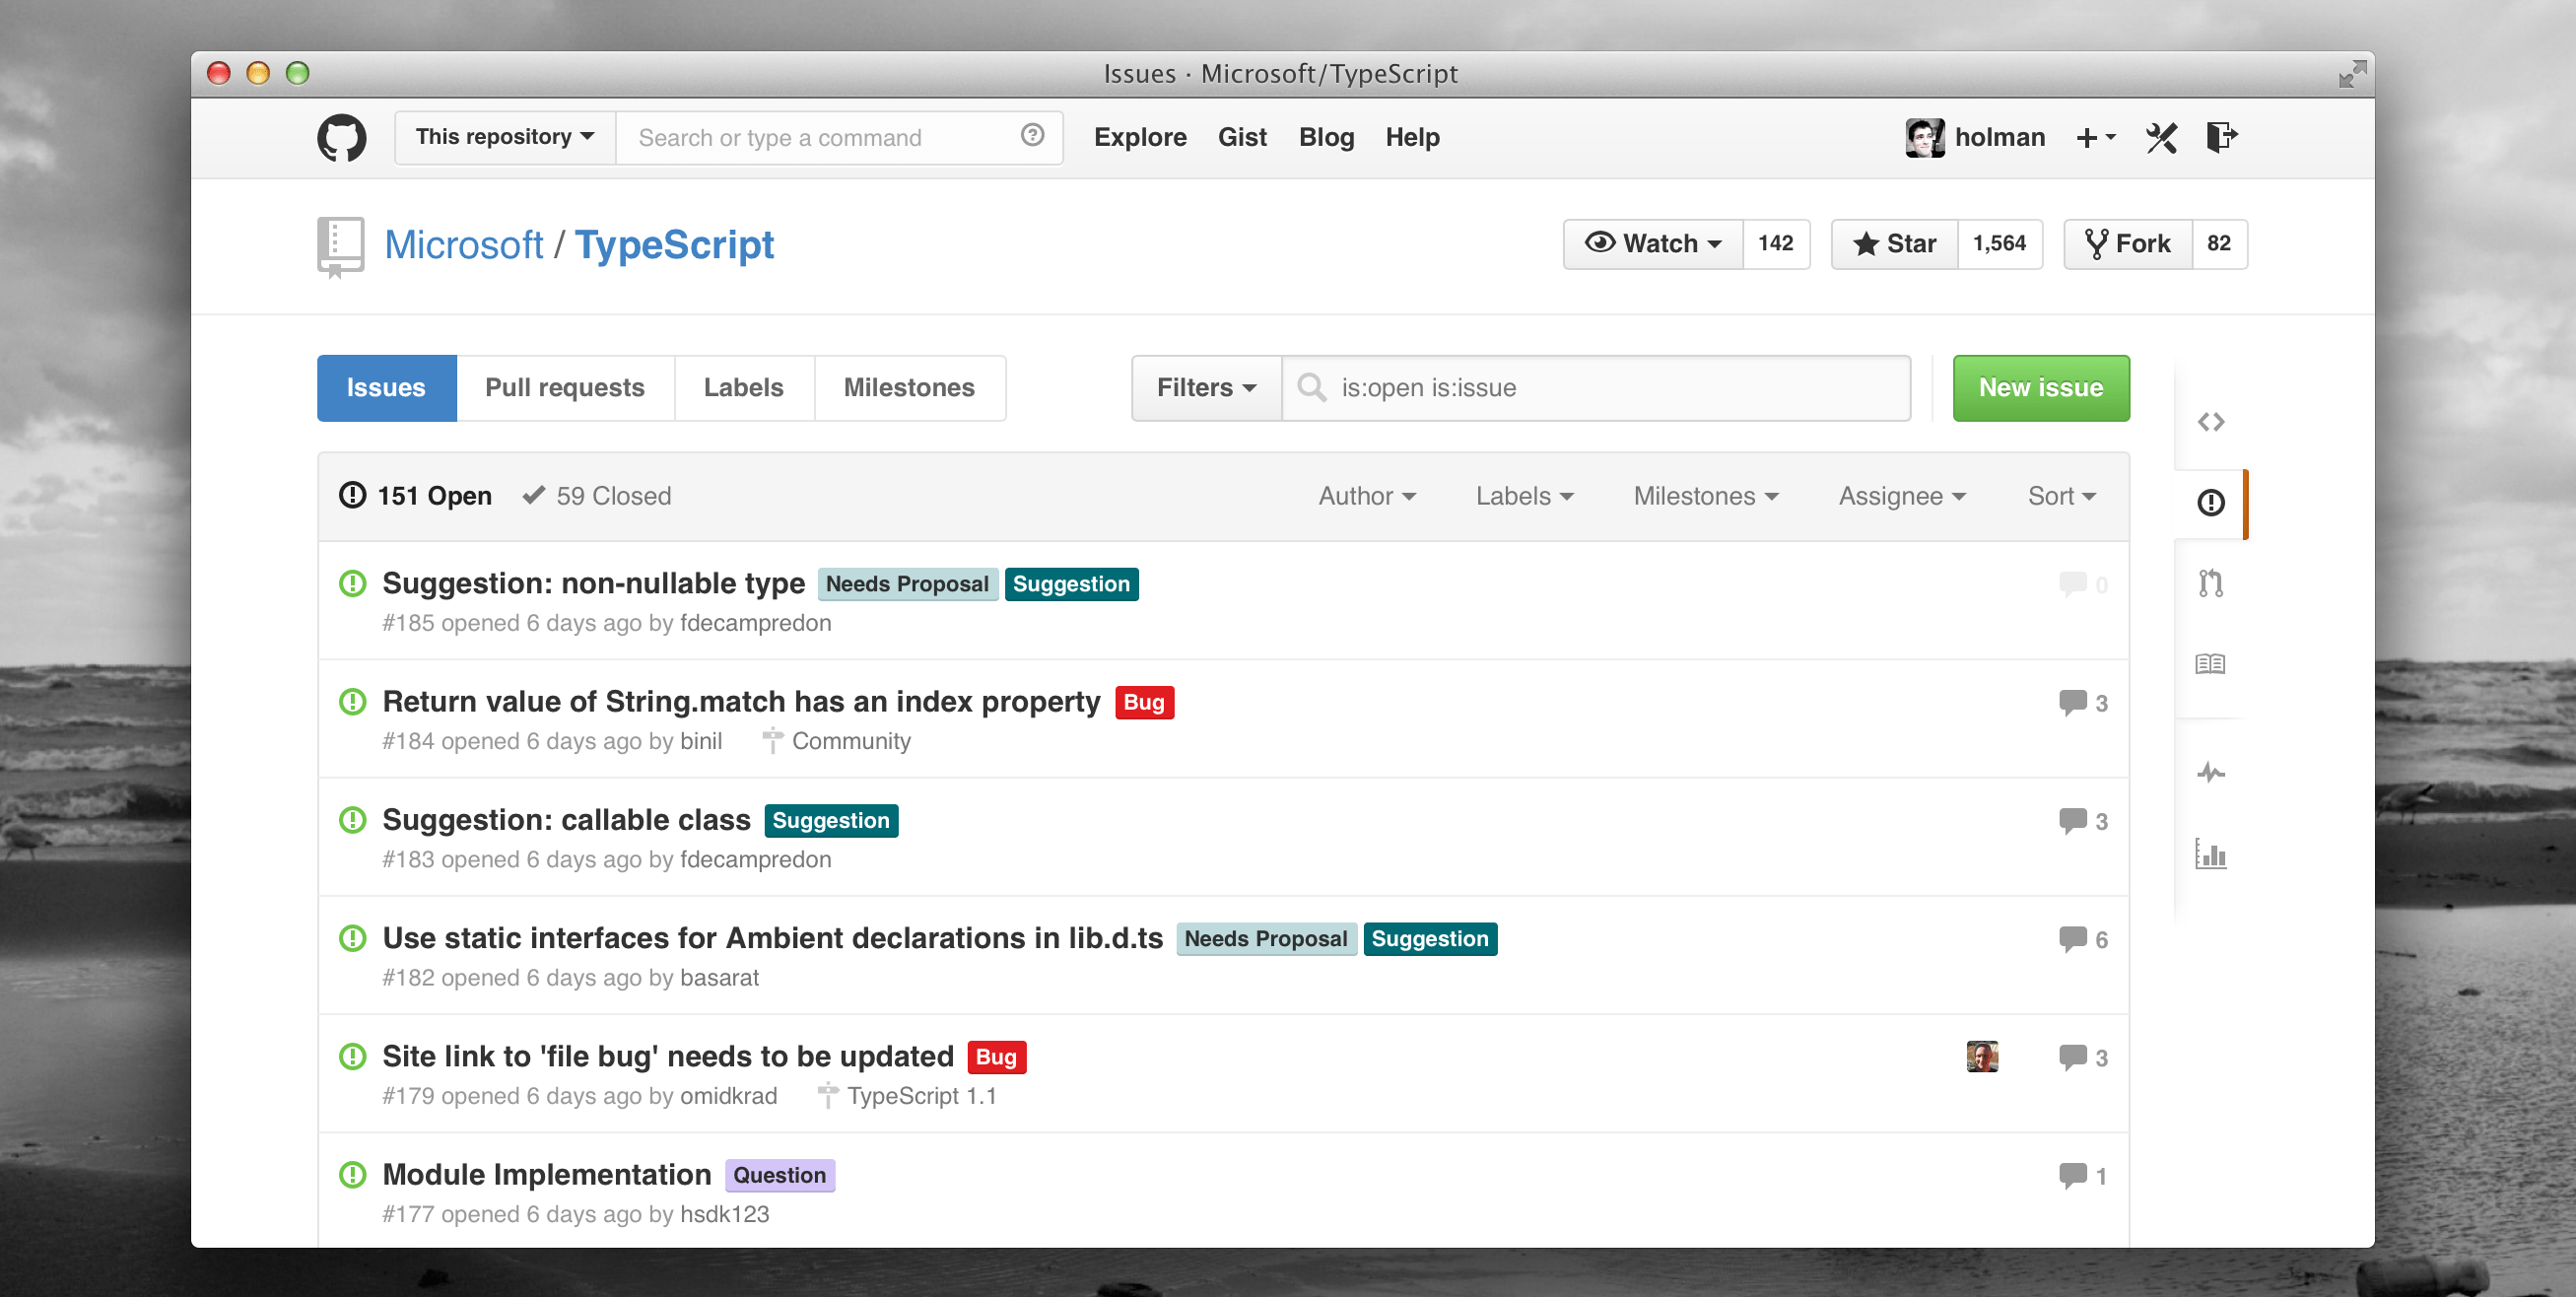Click the GitHub octocat logo

tap(341, 137)
